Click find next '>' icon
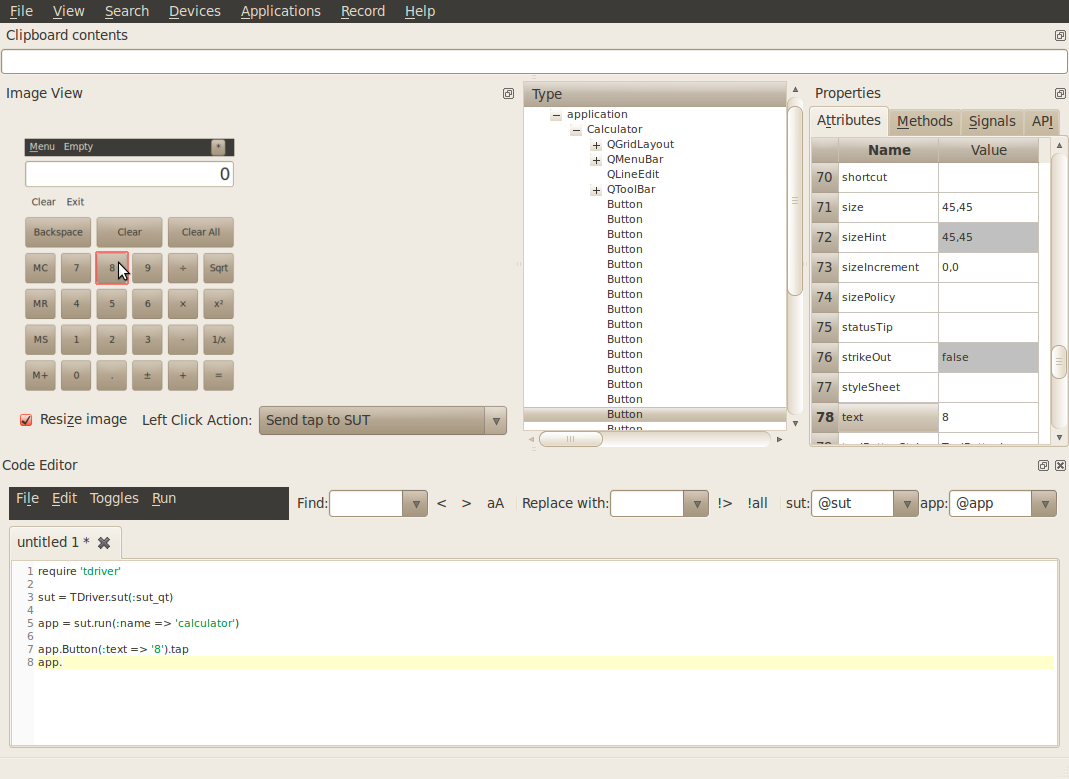The image size is (1069, 779). tap(466, 503)
